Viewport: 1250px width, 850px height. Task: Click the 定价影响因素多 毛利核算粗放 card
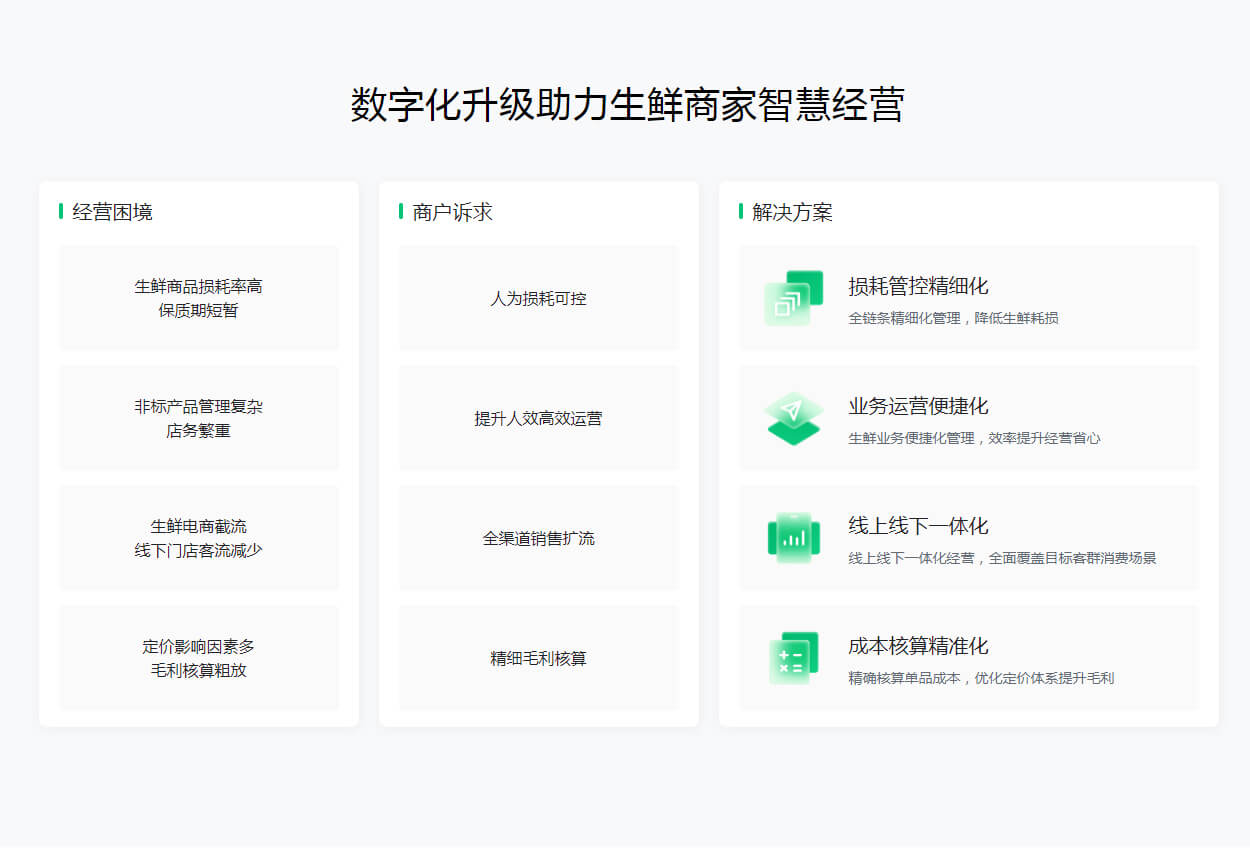(199, 658)
